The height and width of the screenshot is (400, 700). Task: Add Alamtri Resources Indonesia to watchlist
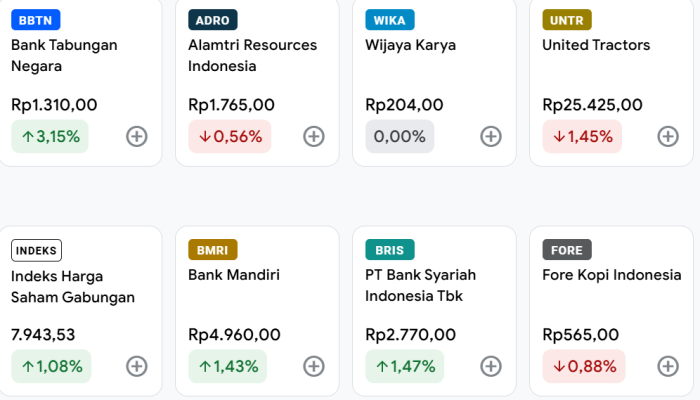(x=314, y=137)
